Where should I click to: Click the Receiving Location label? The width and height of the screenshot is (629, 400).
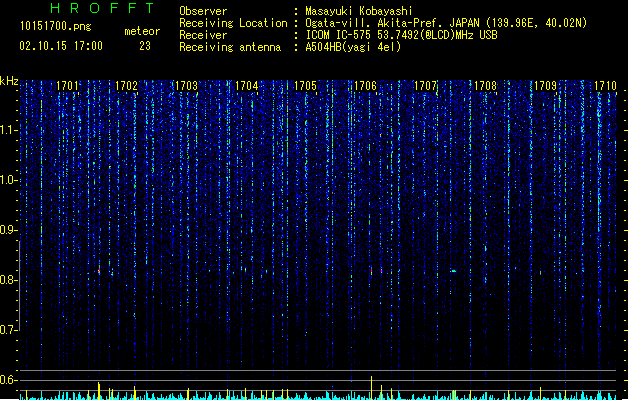pos(233,23)
